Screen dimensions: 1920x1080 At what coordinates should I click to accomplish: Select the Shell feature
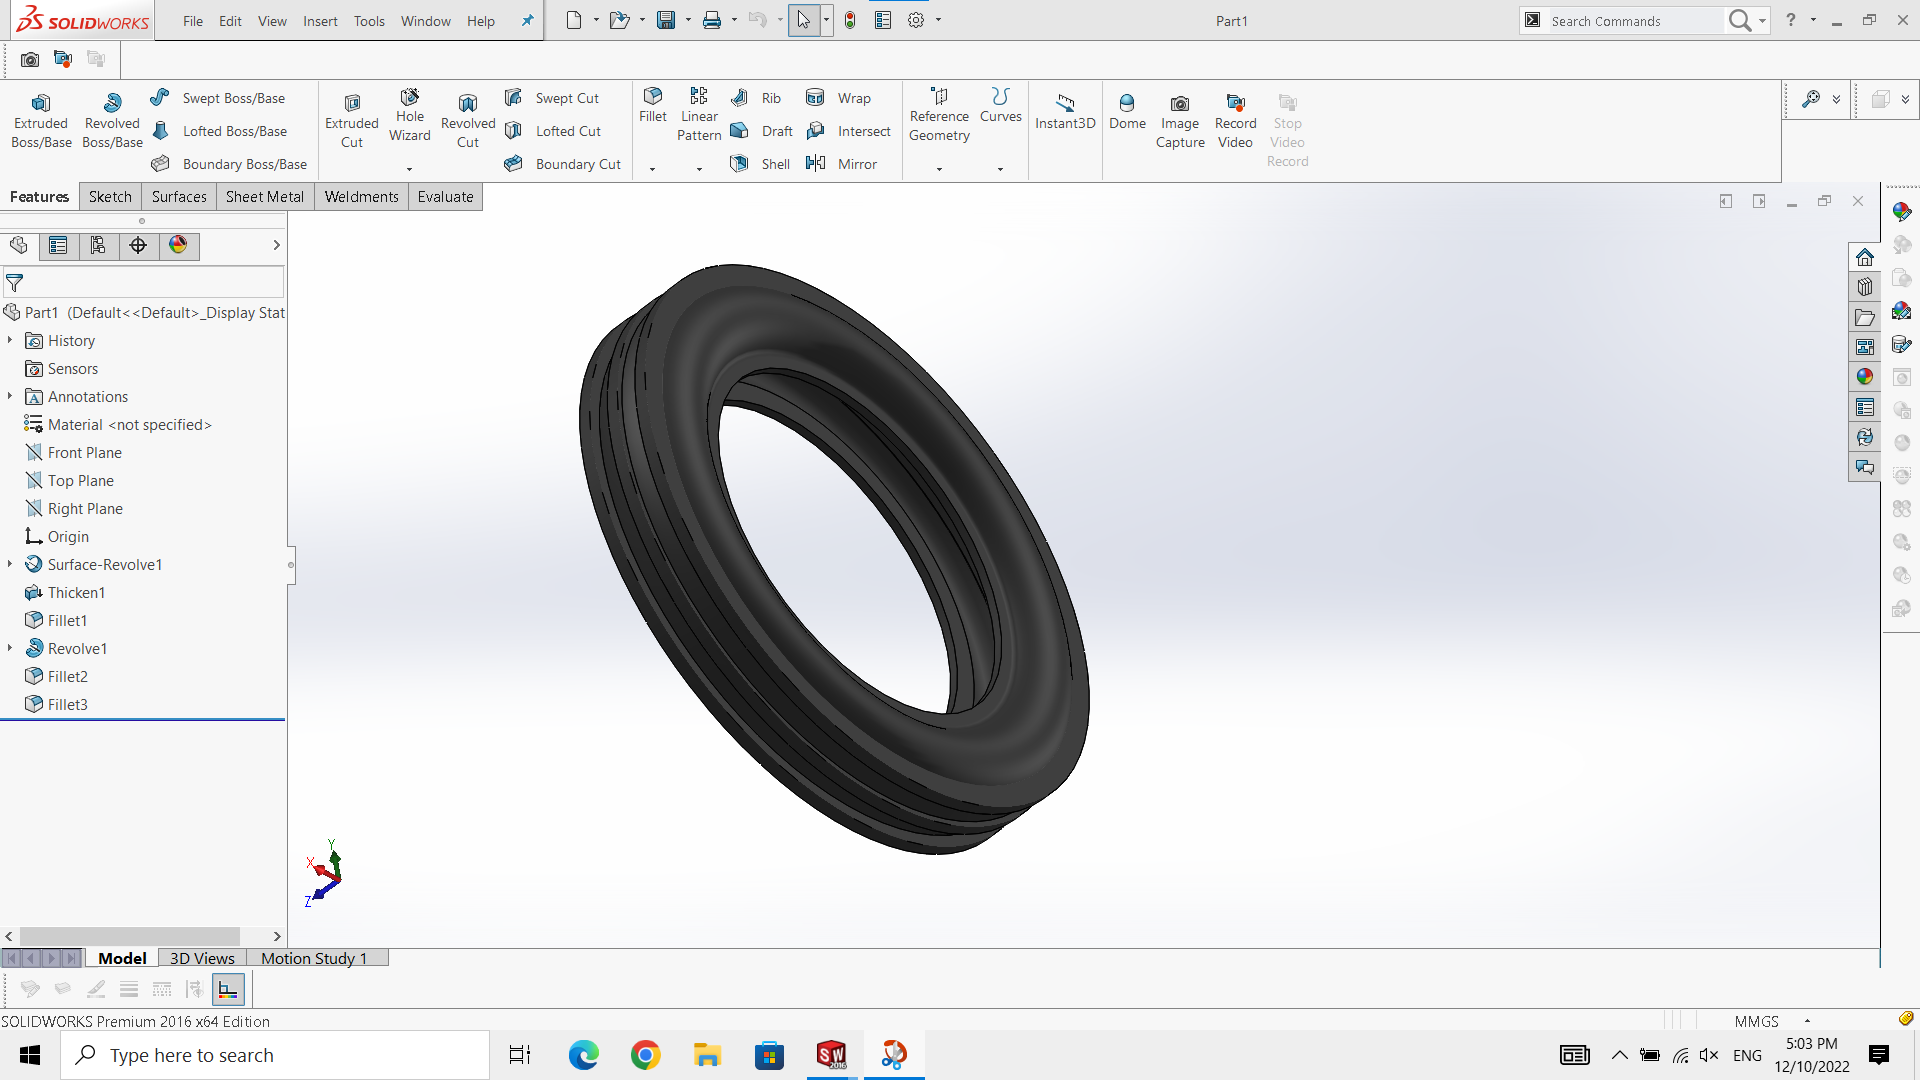pyautogui.click(x=760, y=164)
